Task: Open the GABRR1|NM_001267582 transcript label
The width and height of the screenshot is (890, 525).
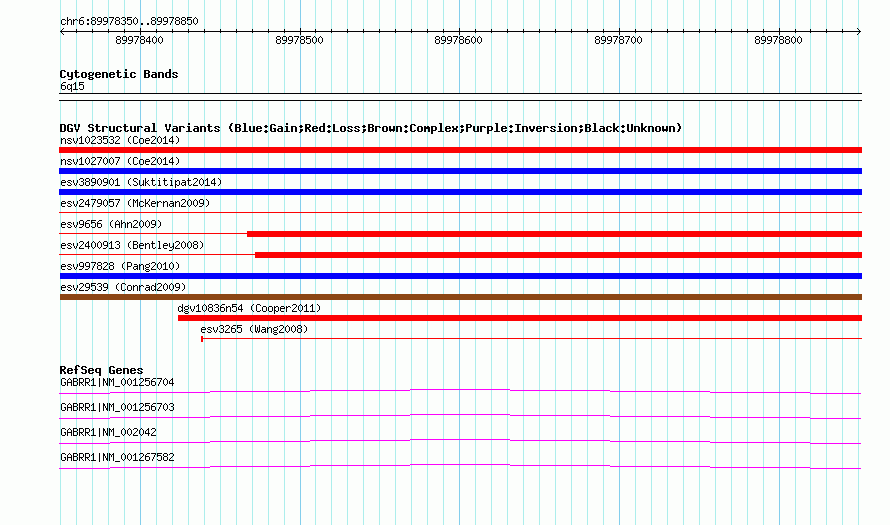Action: coord(117,457)
